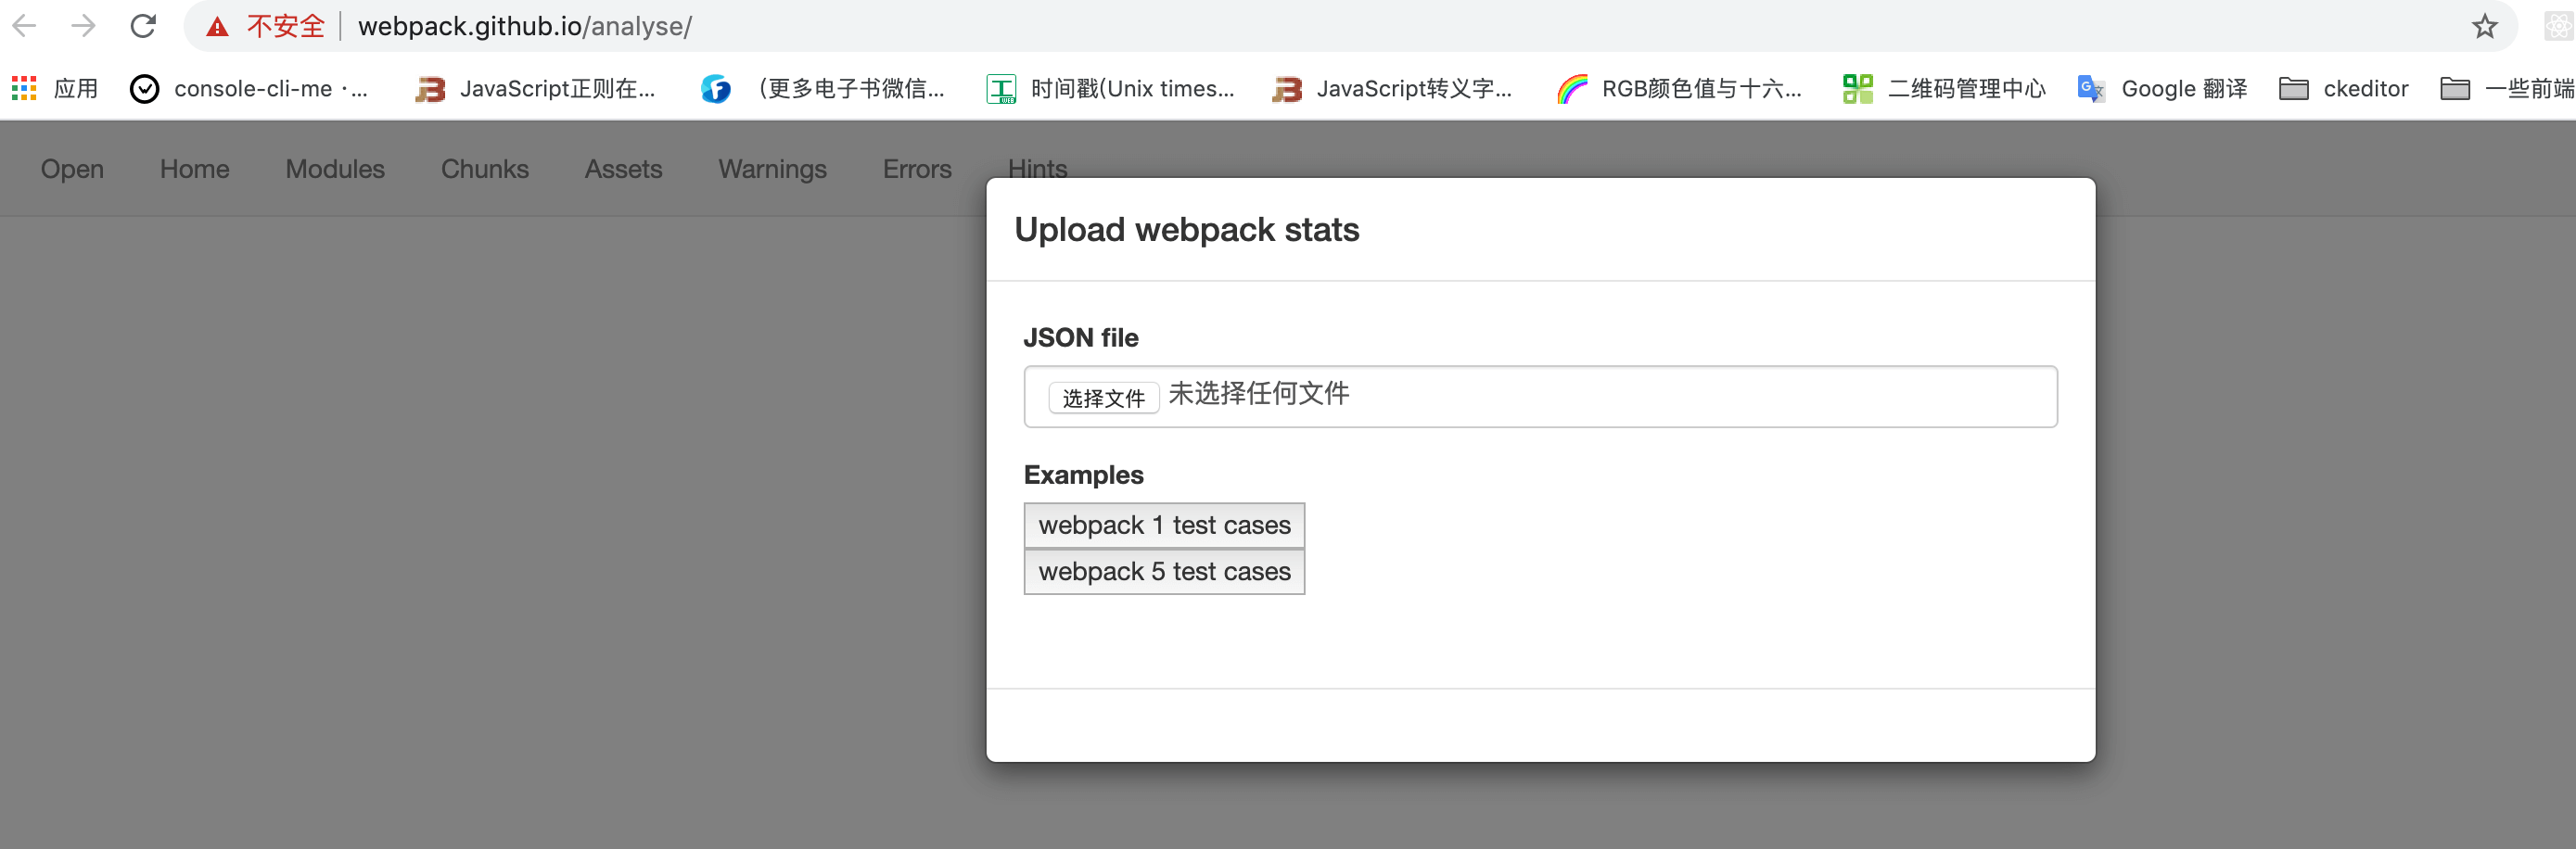This screenshot has height=849, width=2576.
Task: Expand the ckeditor bookmark folder
Action: [2343, 89]
